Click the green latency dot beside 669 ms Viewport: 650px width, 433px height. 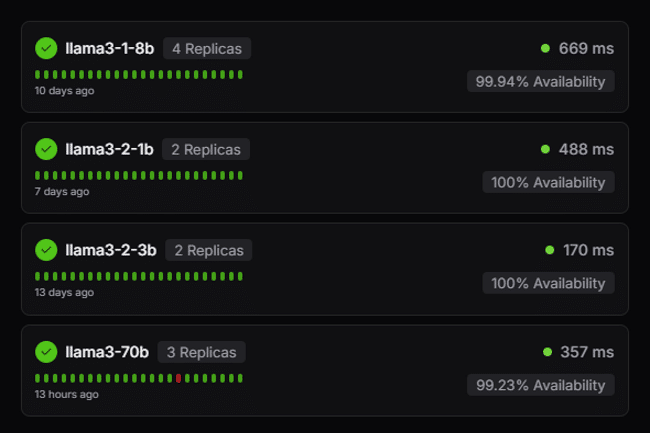coord(545,48)
